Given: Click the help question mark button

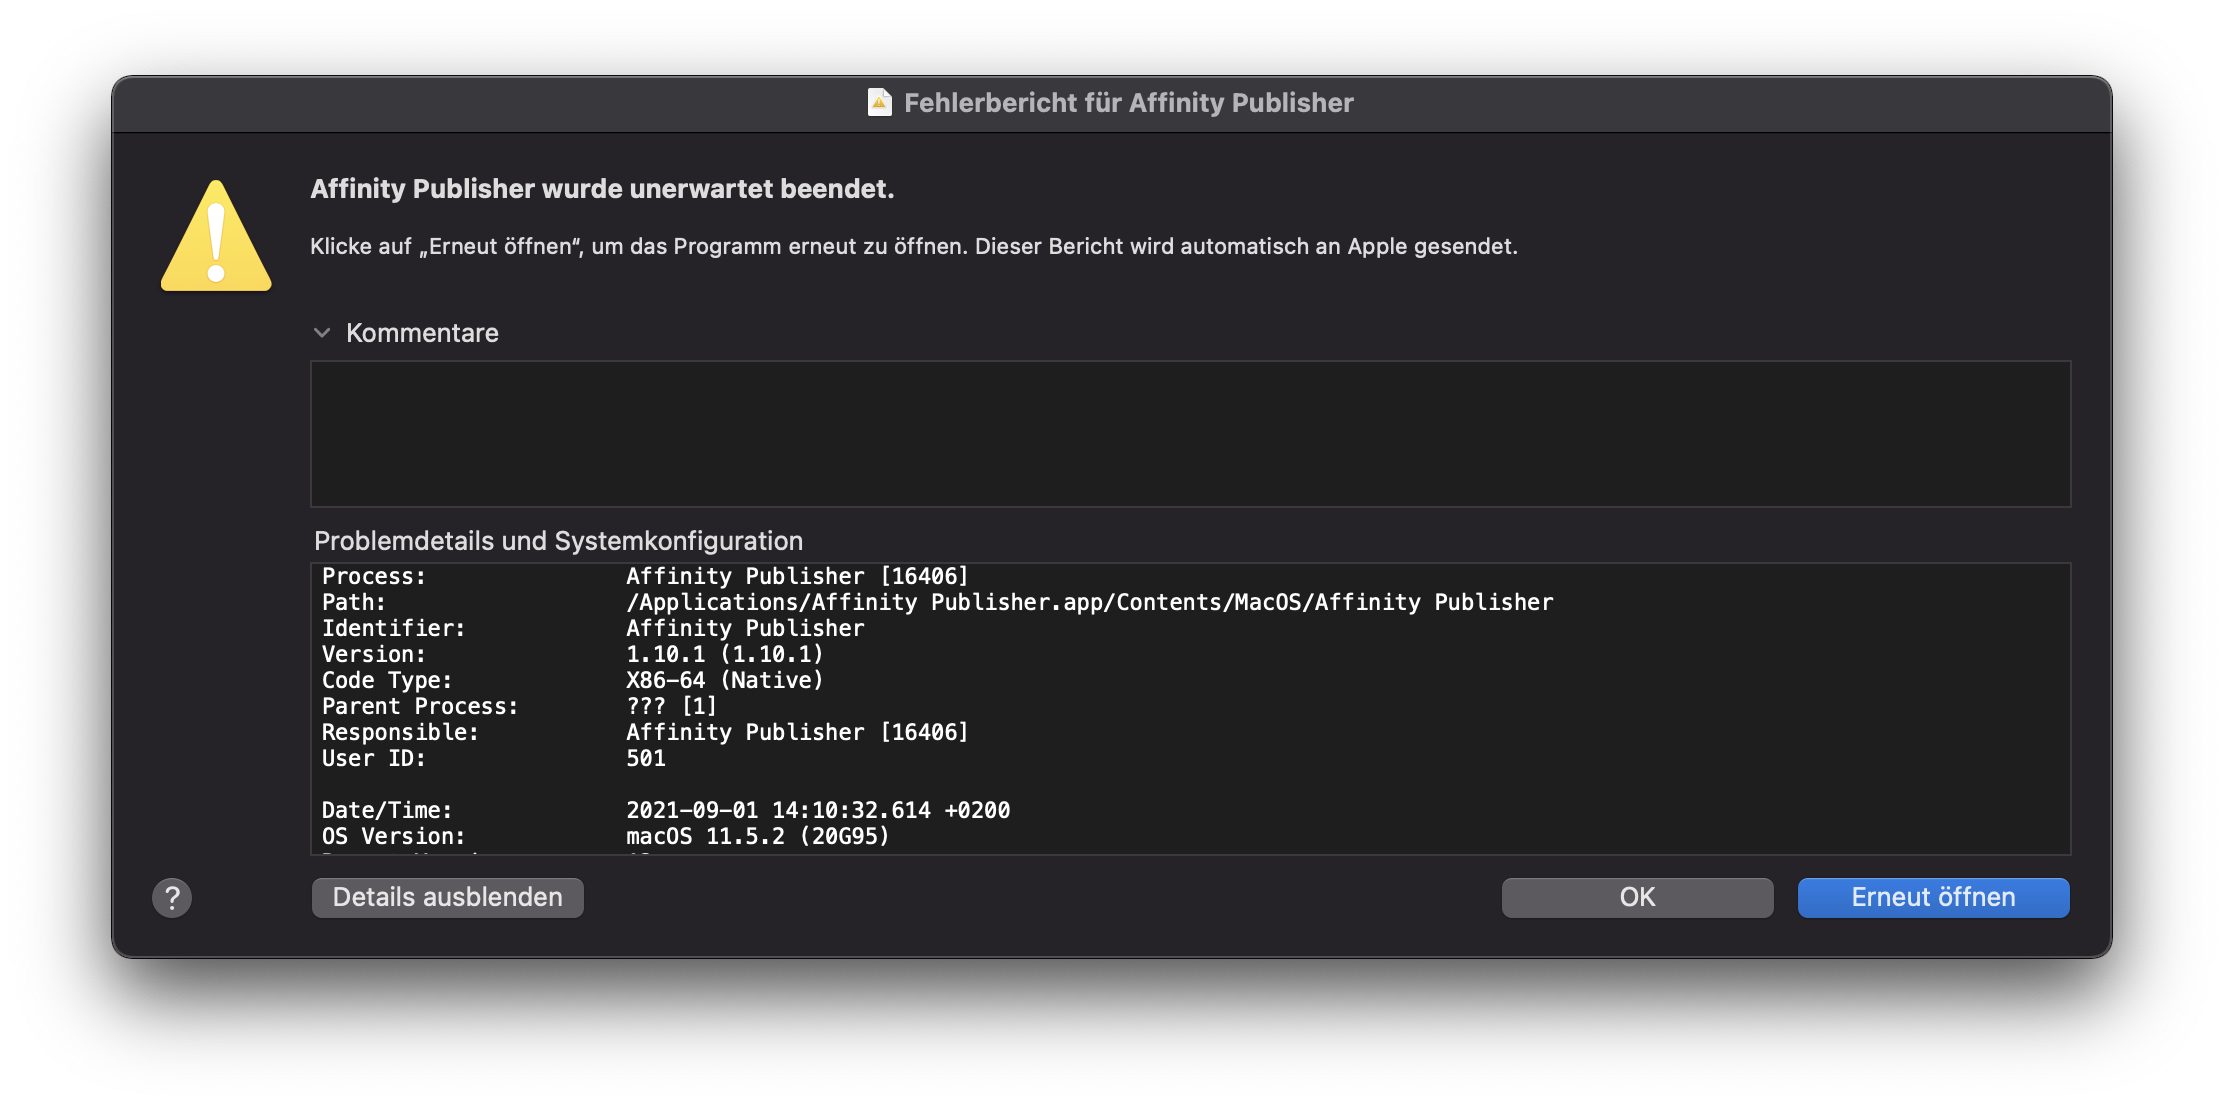Looking at the screenshot, I should pyautogui.click(x=172, y=898).
